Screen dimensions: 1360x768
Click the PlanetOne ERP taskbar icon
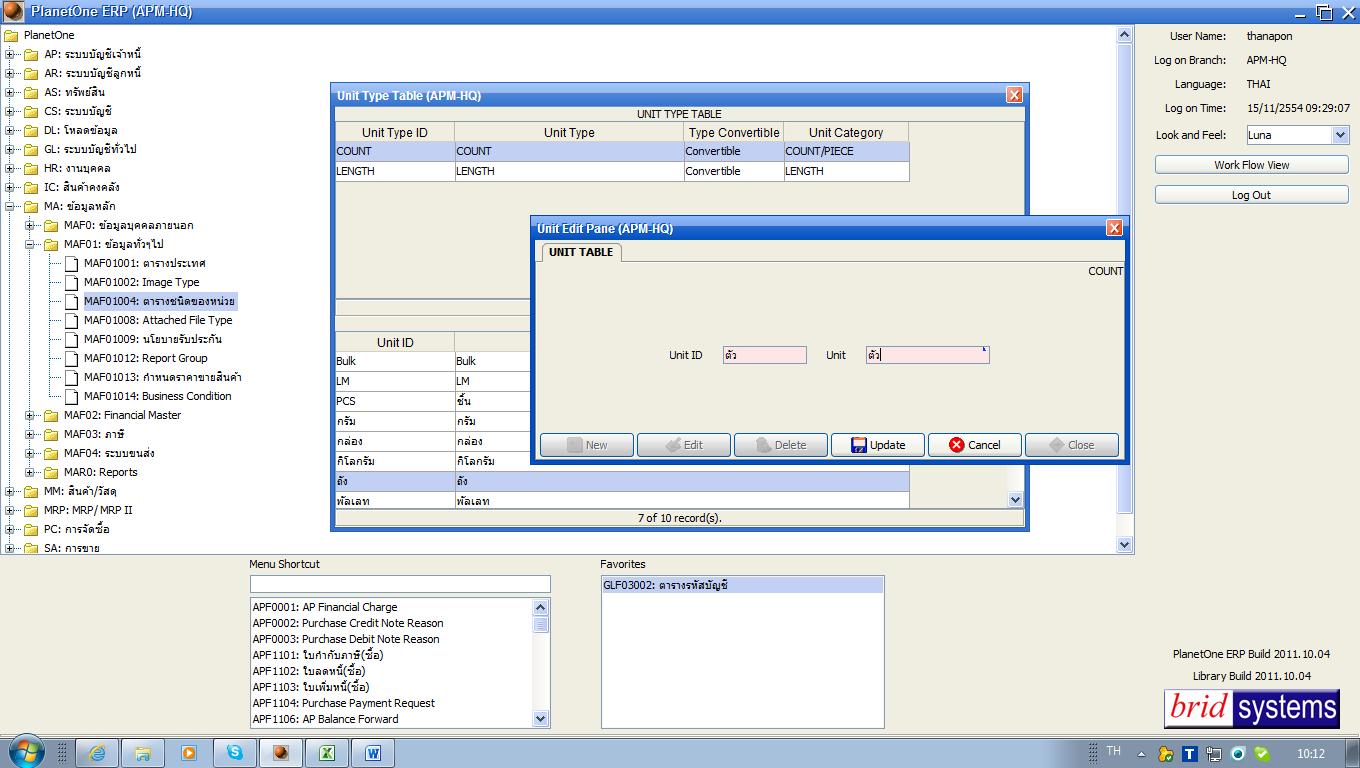[281, 753]
